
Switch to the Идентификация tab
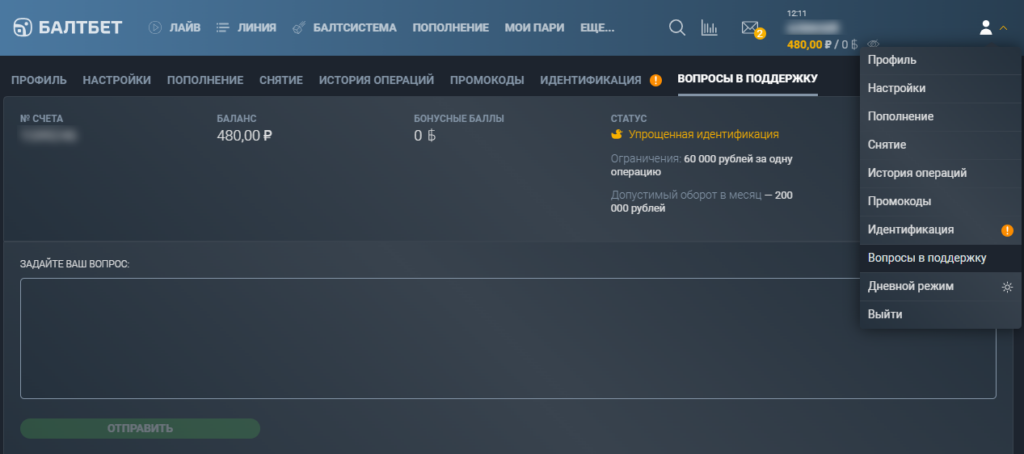click(x=590, y=80)
